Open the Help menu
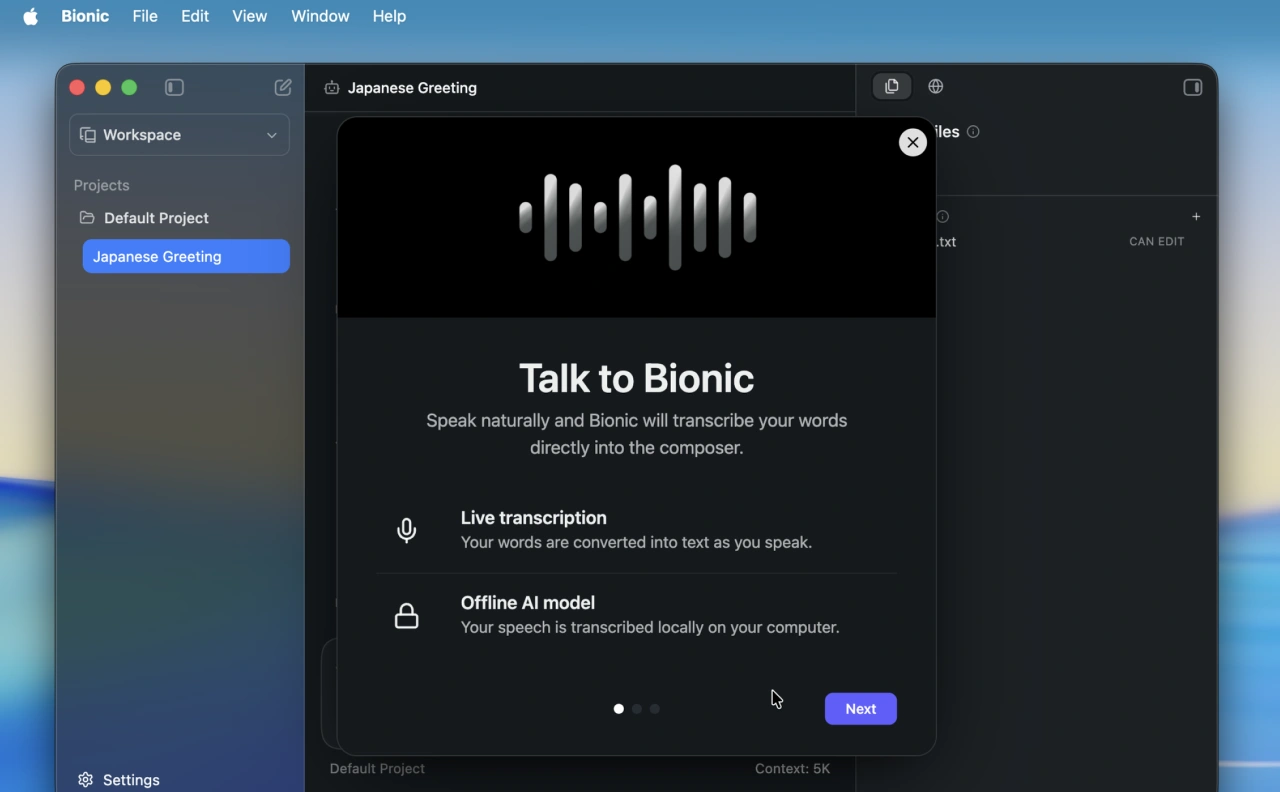 pyautogui.click(x=389, y=16)
